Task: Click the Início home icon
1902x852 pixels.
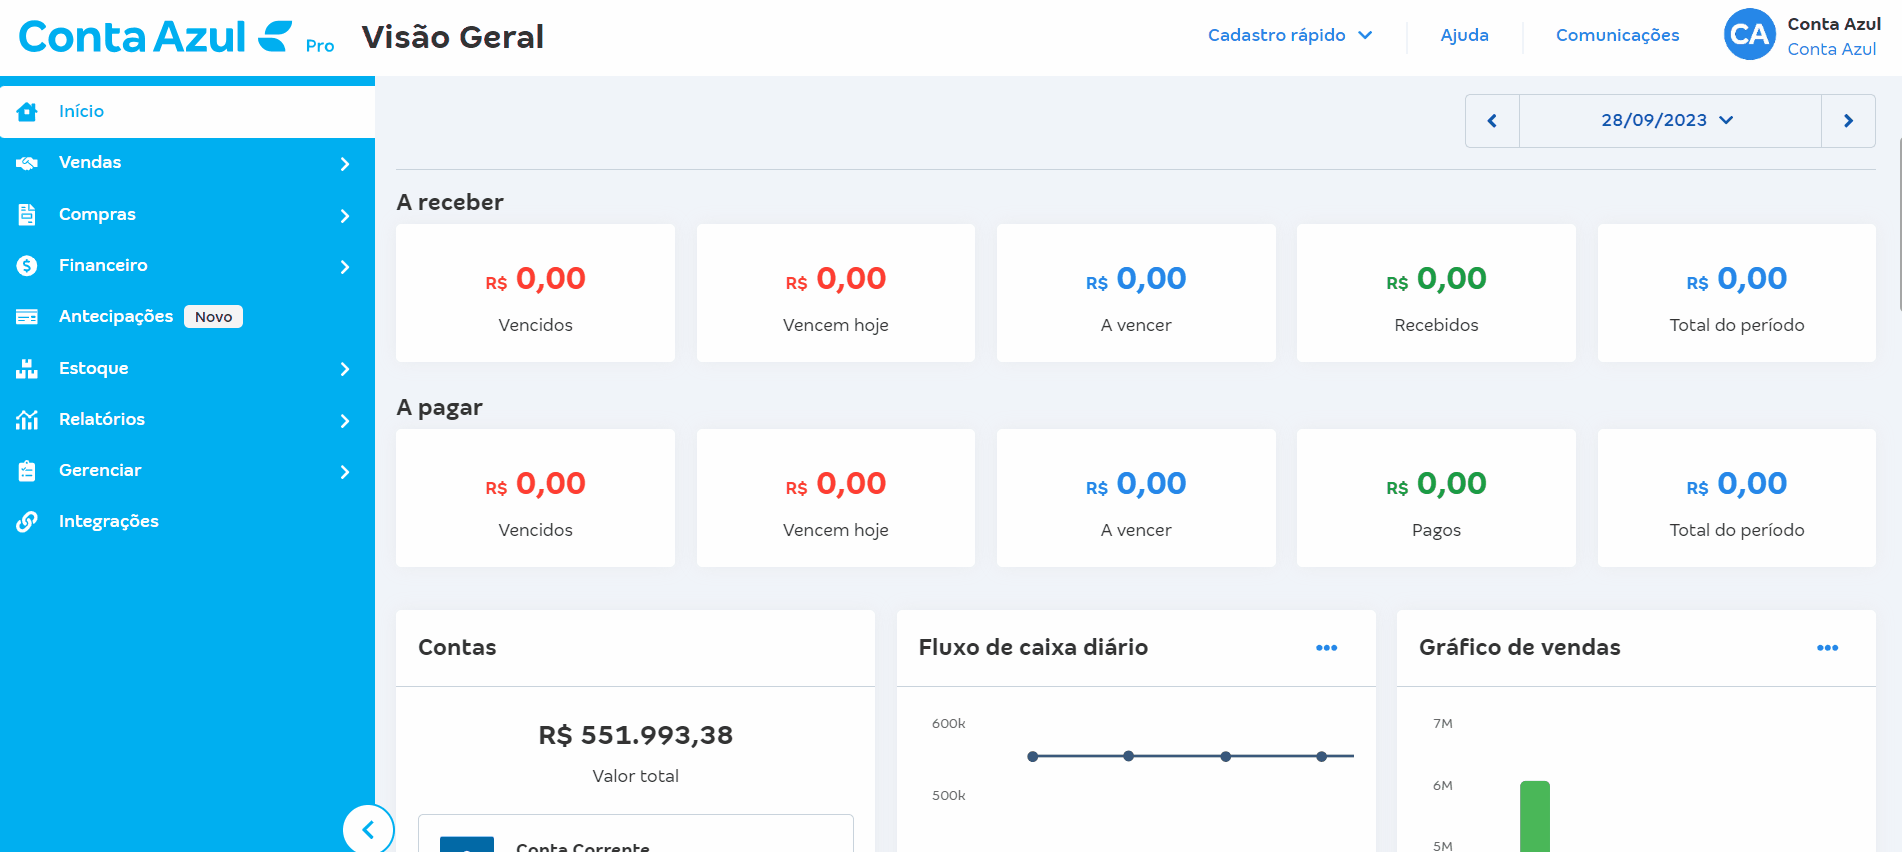Action: point(27,111)
